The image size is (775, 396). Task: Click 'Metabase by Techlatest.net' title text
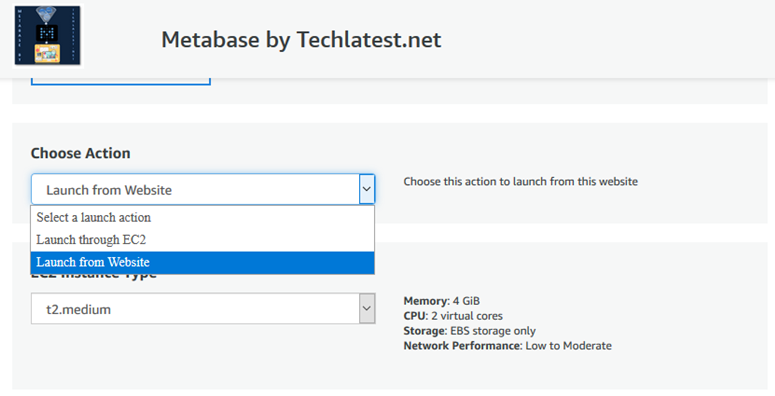[x=301, y=40]
